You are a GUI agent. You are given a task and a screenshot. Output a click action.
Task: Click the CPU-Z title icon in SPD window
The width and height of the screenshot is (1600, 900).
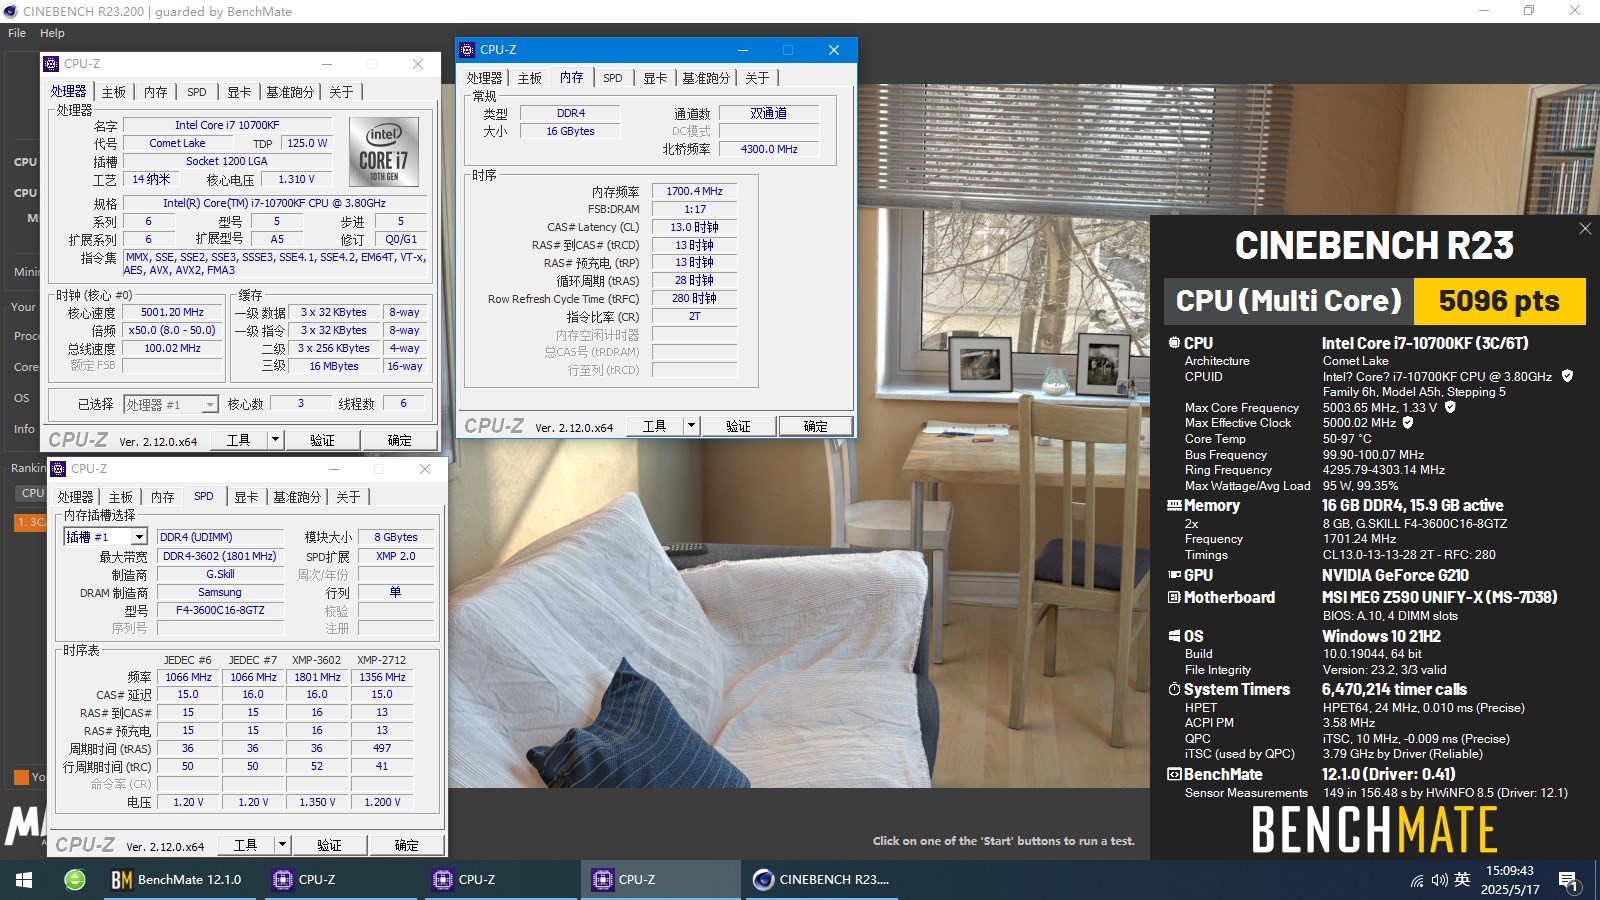pos(58,469)
